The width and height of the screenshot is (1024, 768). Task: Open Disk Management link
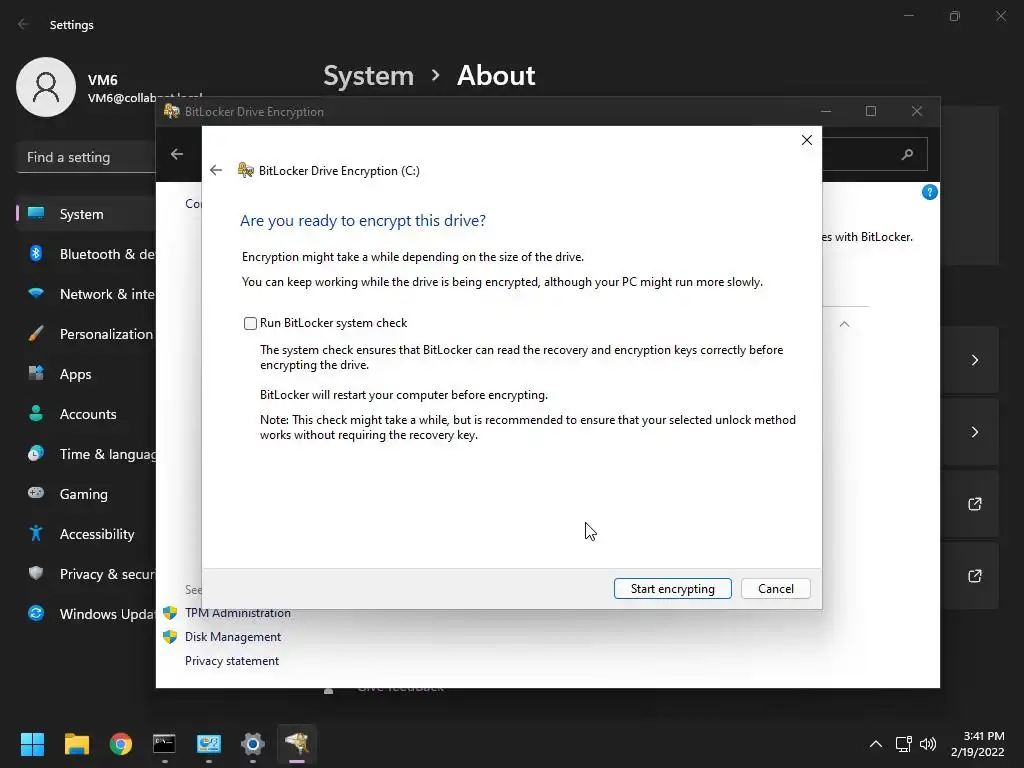point(232,637)
